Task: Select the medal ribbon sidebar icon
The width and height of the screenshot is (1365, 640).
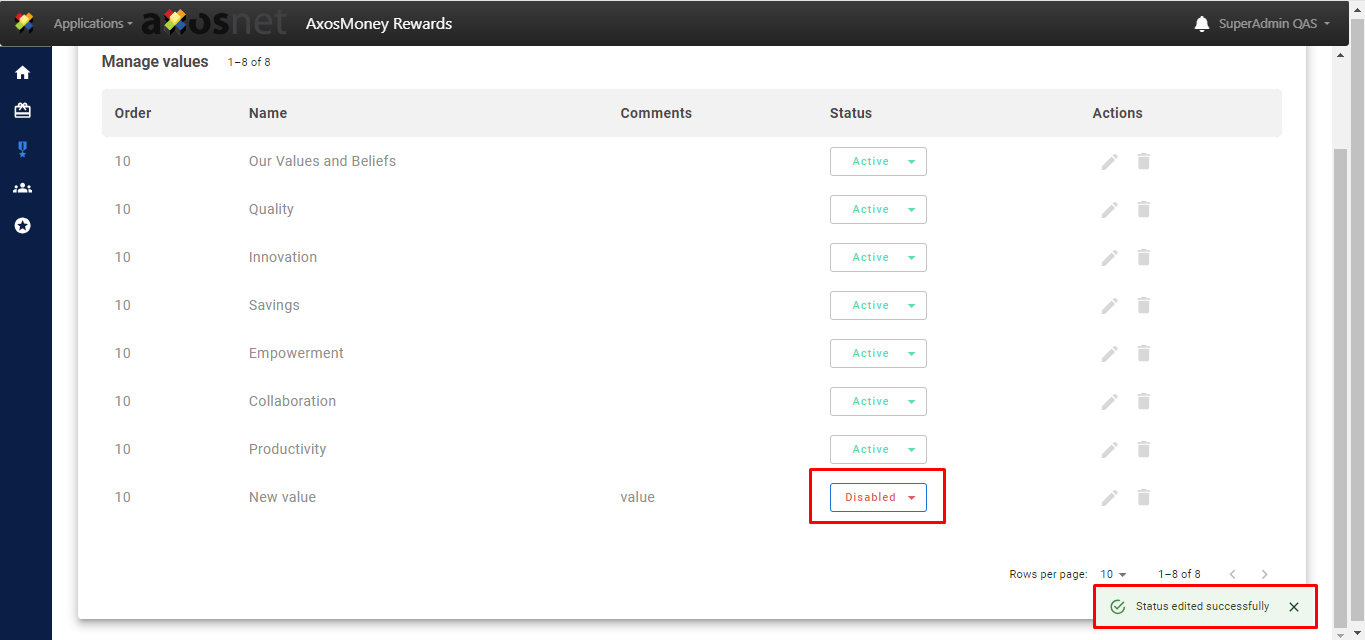Action: 22,149
